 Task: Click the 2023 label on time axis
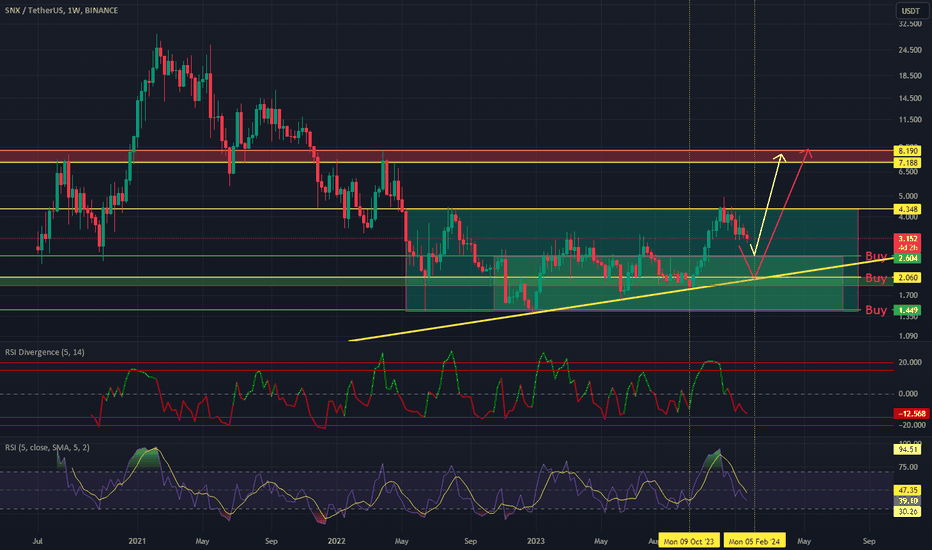[536, 541]
